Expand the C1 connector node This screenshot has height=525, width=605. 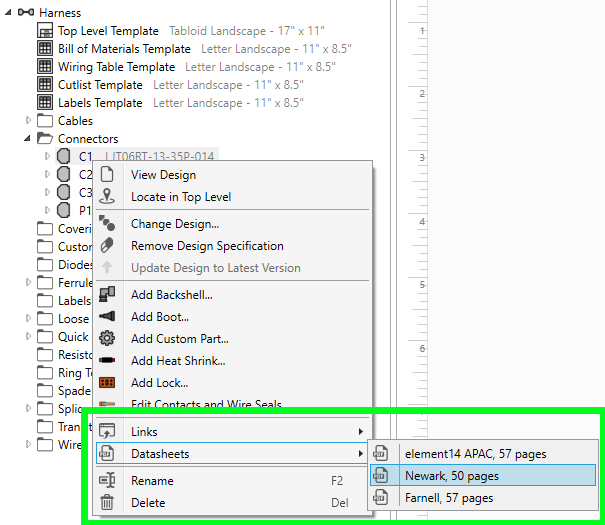47,156
